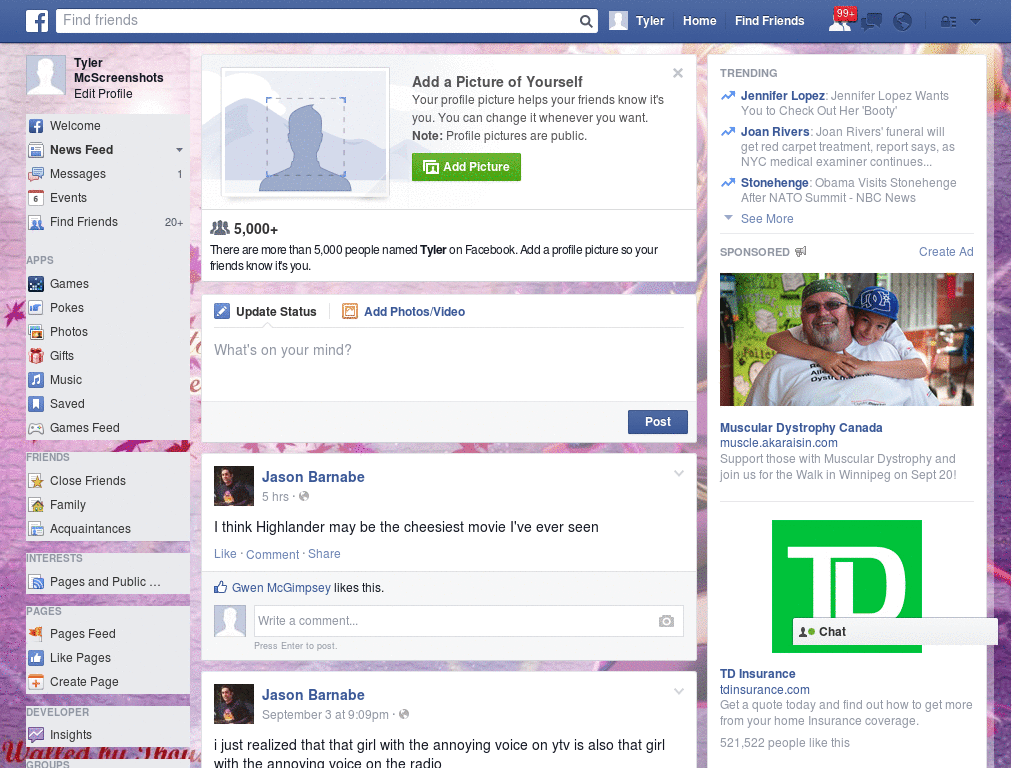Open options chevron on Highlander post
This screenshot has width=1024, height=768.
(x=679, y=473)
